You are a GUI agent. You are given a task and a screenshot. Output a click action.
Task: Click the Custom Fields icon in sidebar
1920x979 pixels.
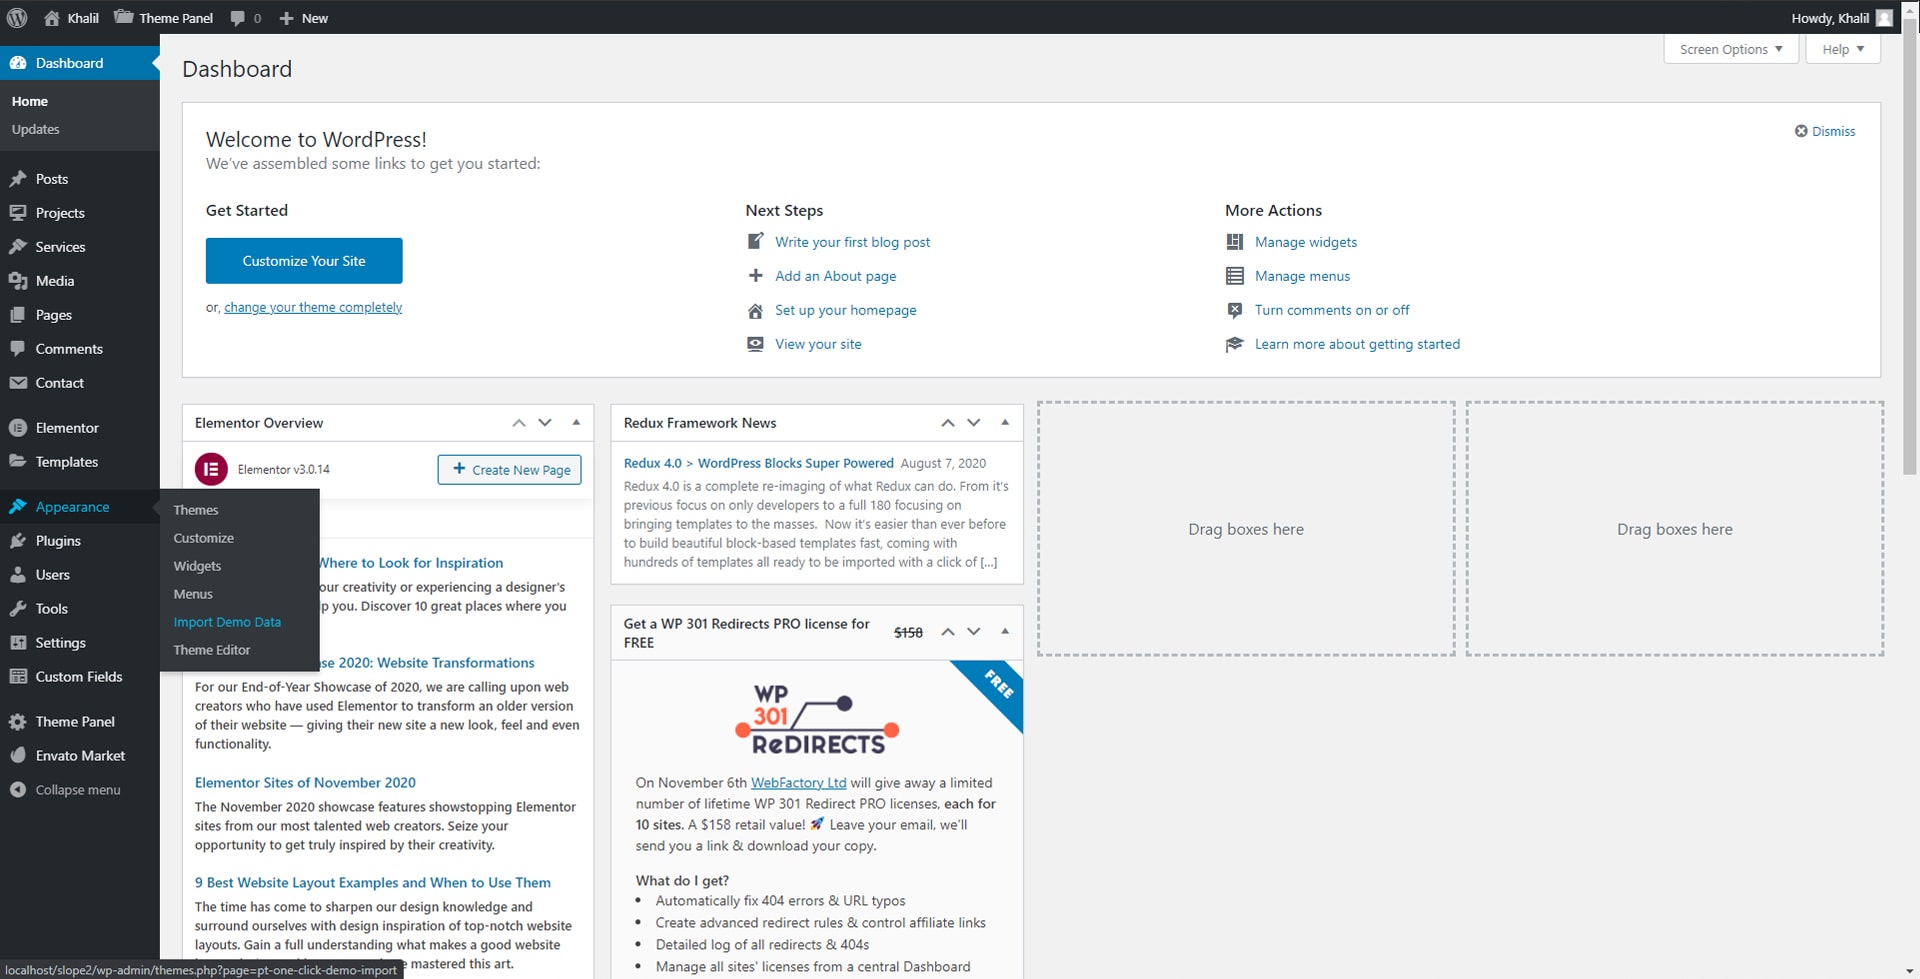pos(18,677)
